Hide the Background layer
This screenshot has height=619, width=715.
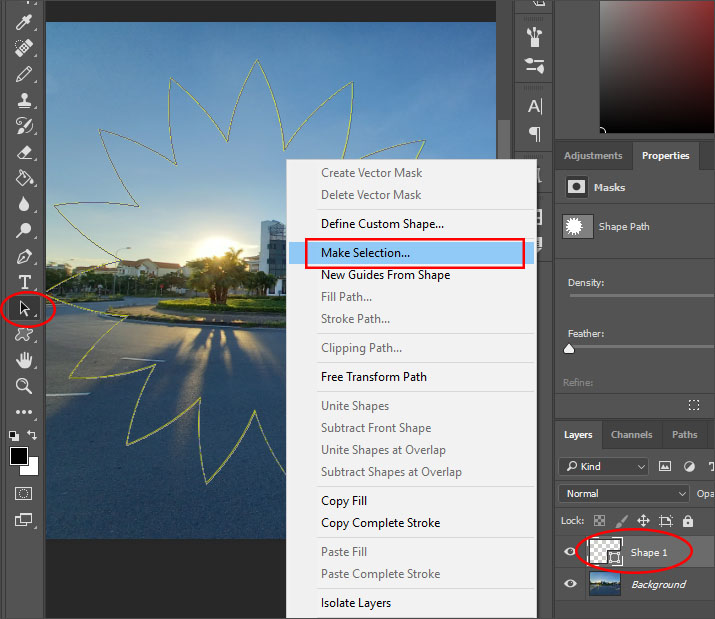[x=570, y=584]
